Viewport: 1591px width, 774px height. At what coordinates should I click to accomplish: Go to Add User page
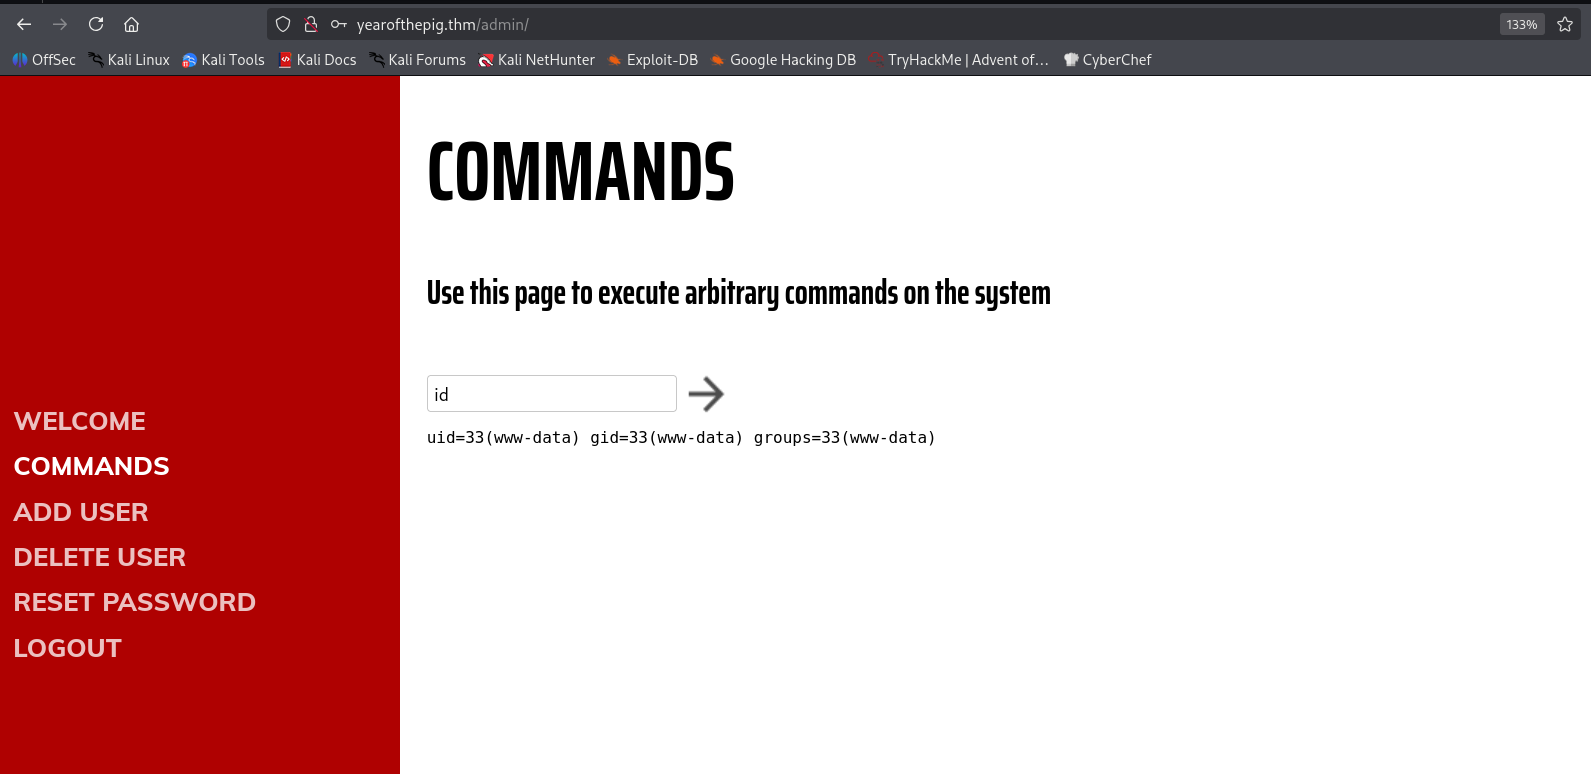click(x=81, y=512)
